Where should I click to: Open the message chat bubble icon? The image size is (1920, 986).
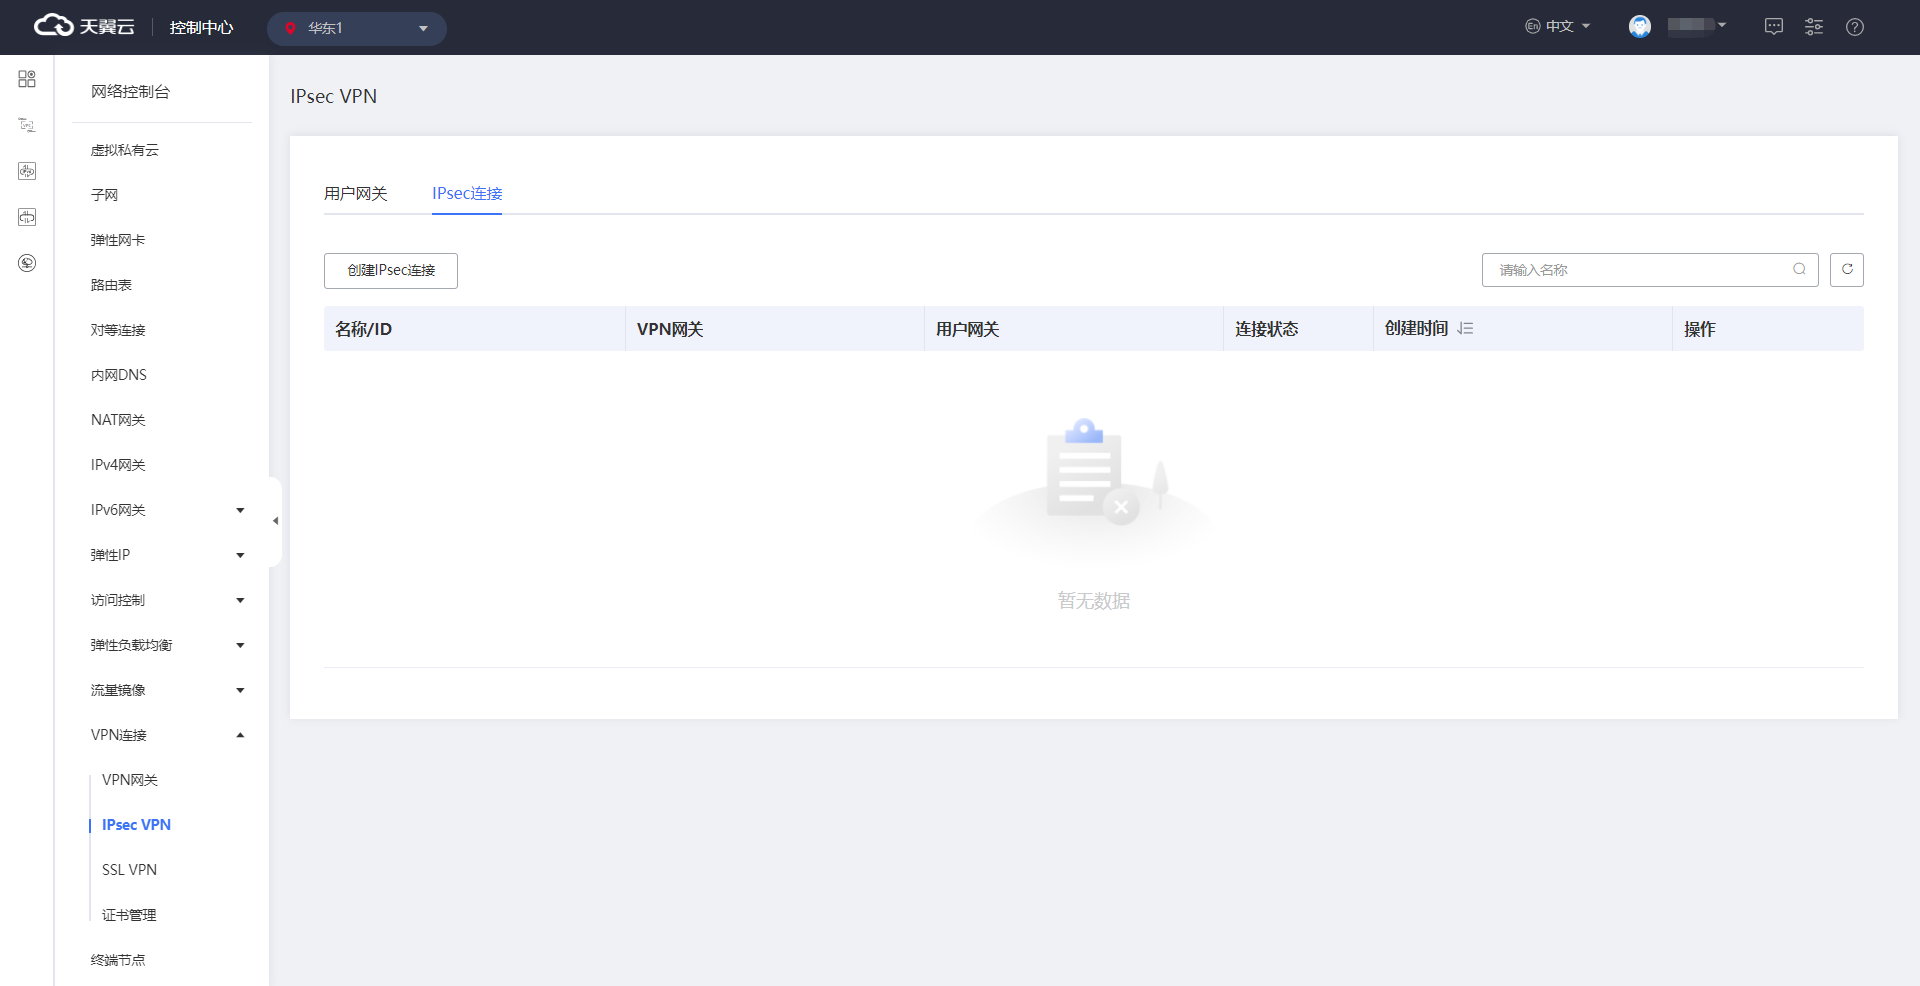tap(1773, 27)
